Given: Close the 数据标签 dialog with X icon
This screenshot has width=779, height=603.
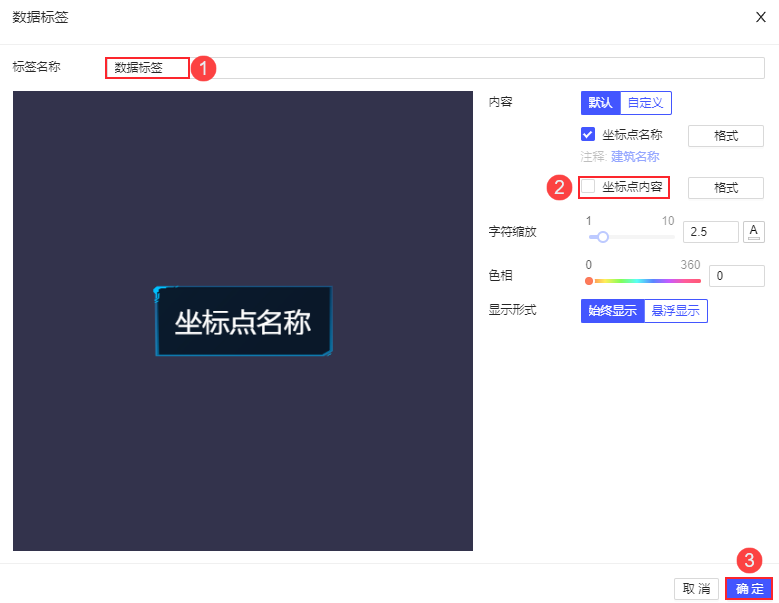Looking at the screenshot, I should 760,17.
